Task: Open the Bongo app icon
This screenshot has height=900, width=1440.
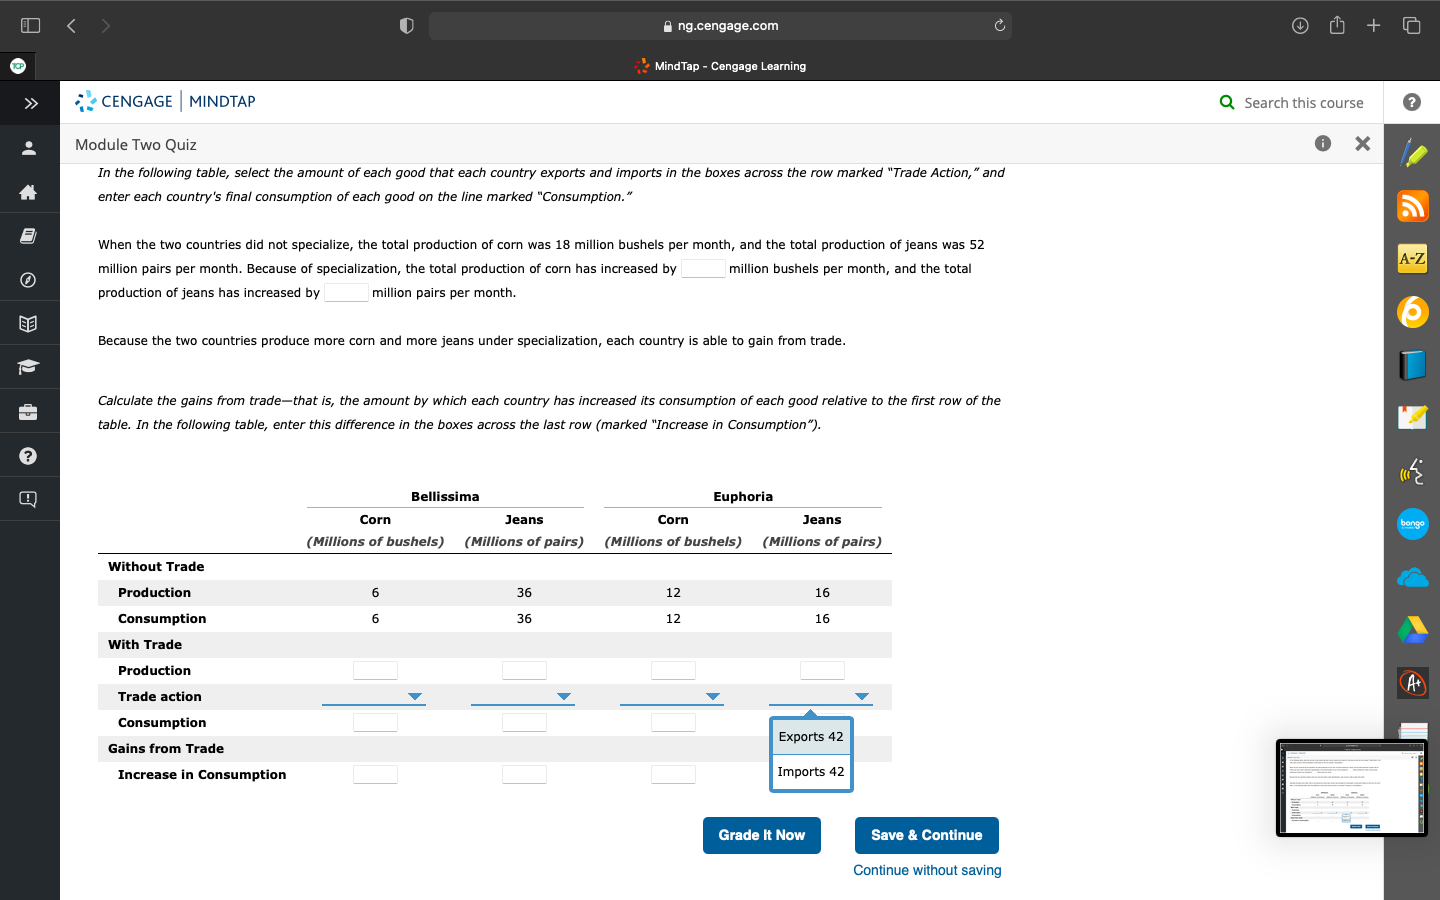Action: (x=1413, y=524)
